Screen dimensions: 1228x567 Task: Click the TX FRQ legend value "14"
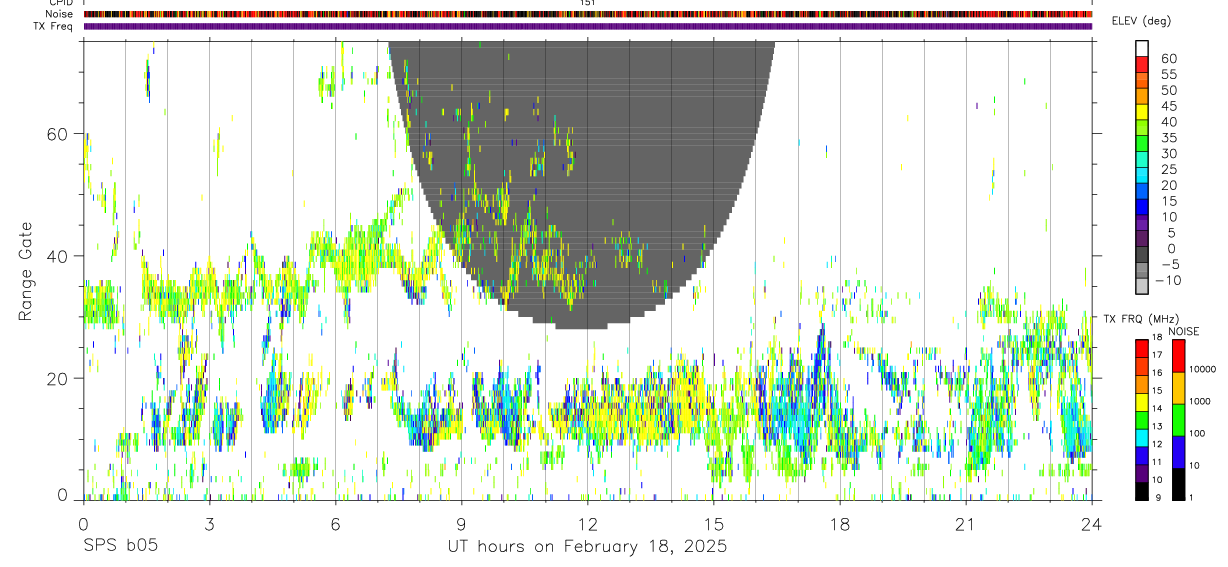point(1156,408)
